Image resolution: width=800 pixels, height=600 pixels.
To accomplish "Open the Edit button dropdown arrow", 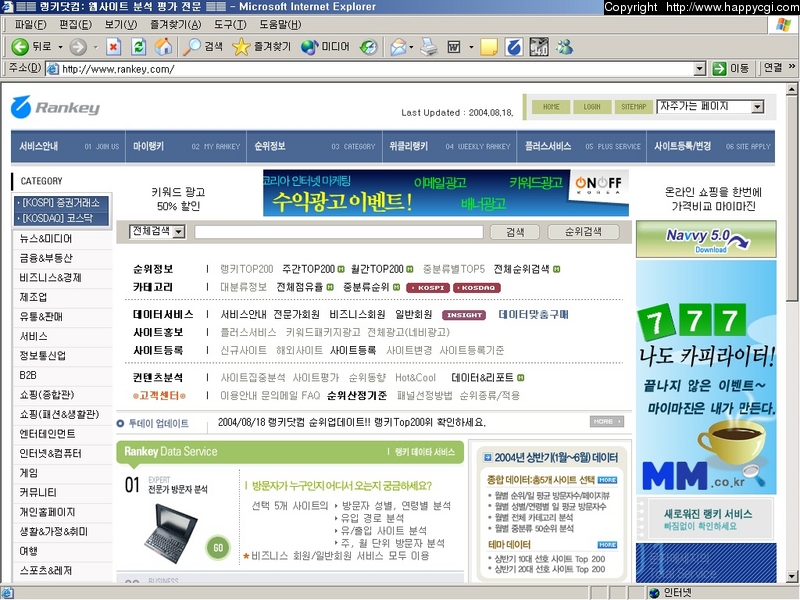I will tap(471, 48).
